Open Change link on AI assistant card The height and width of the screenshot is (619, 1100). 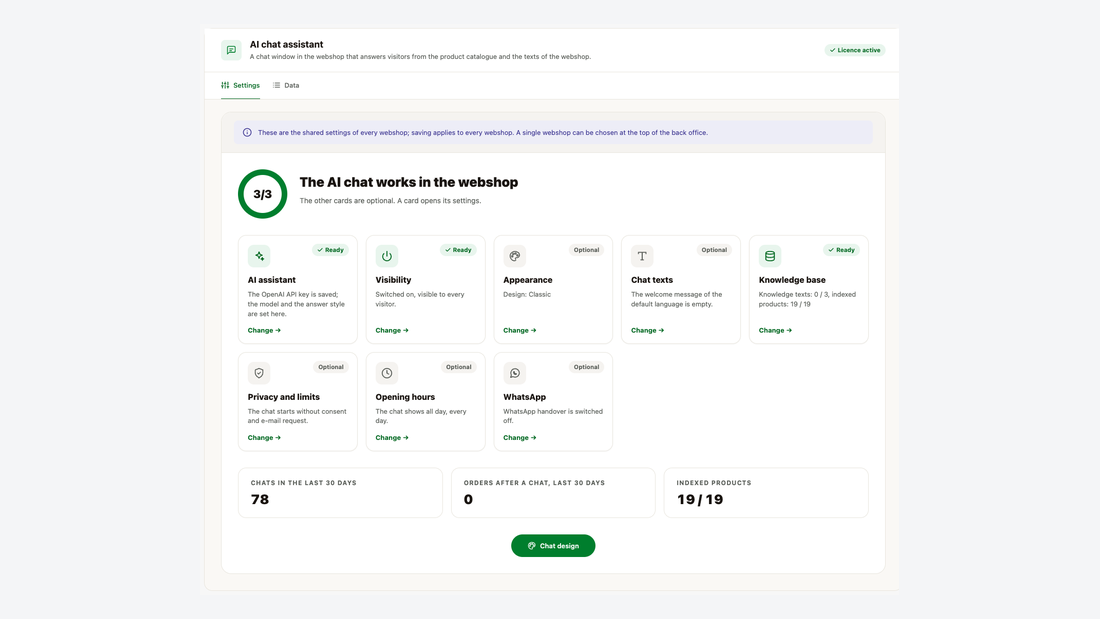[264, 331]
